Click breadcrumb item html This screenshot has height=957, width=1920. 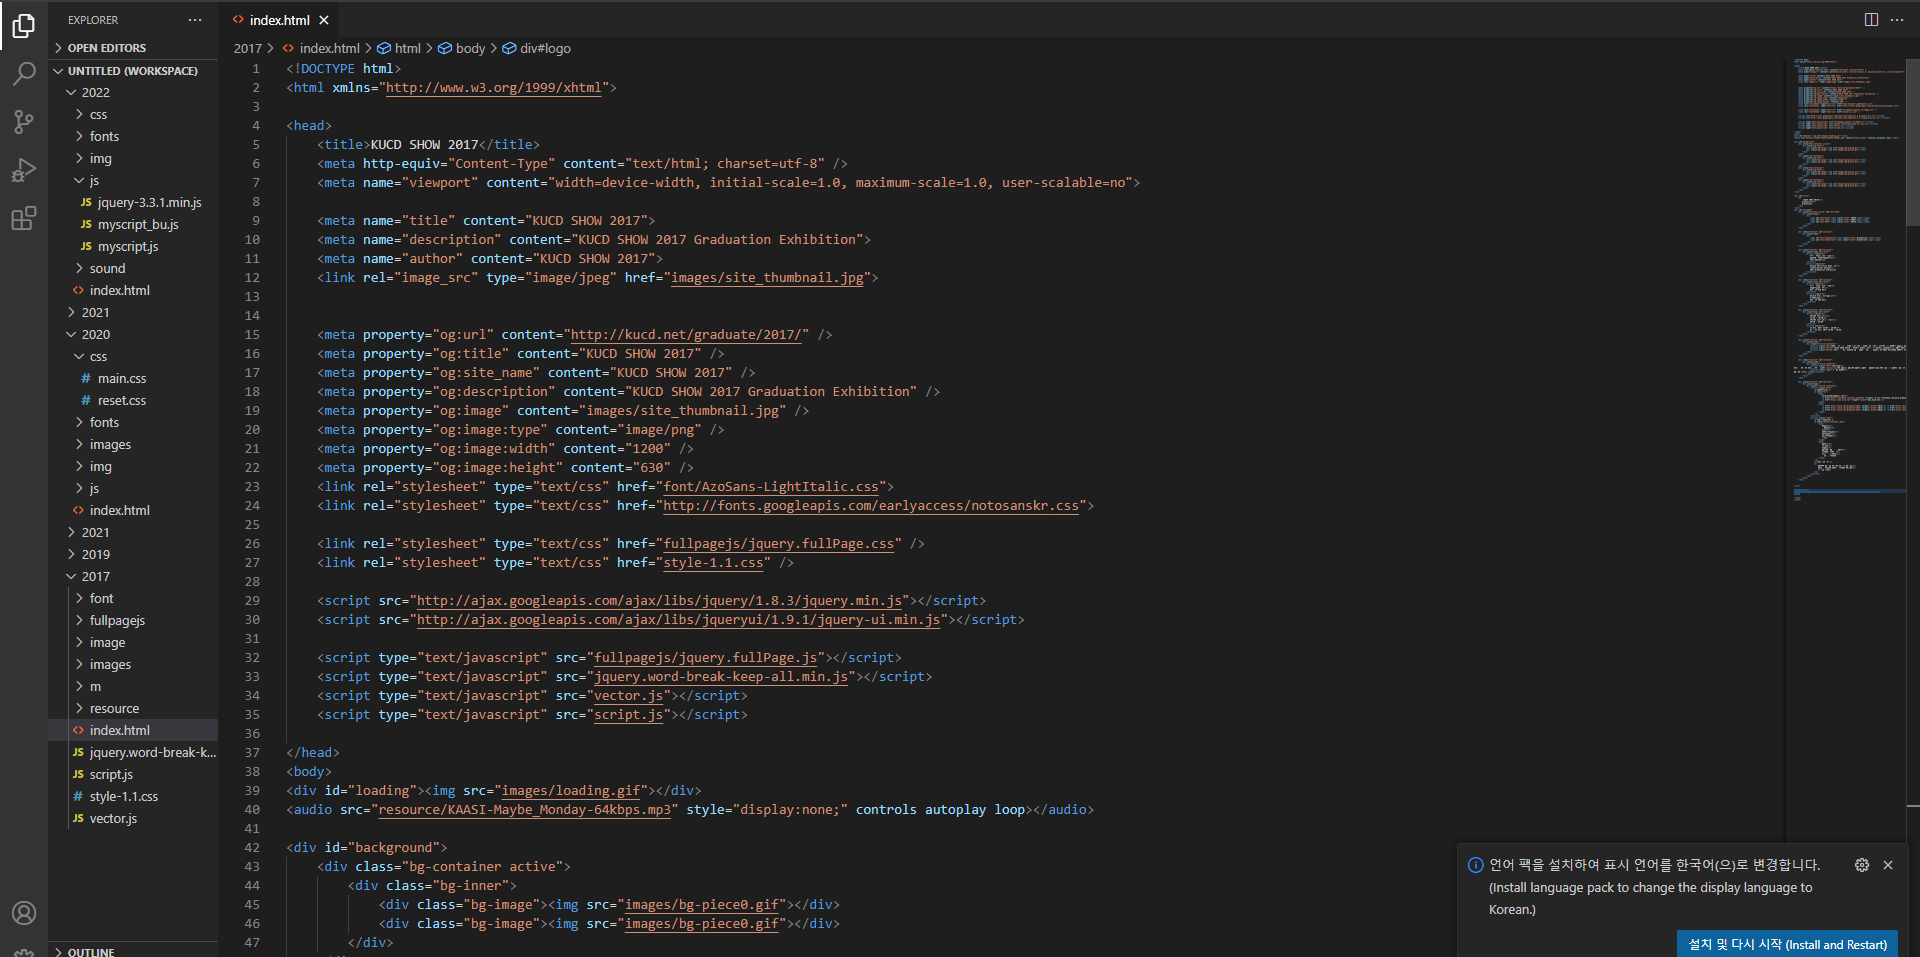coord(399,48)
